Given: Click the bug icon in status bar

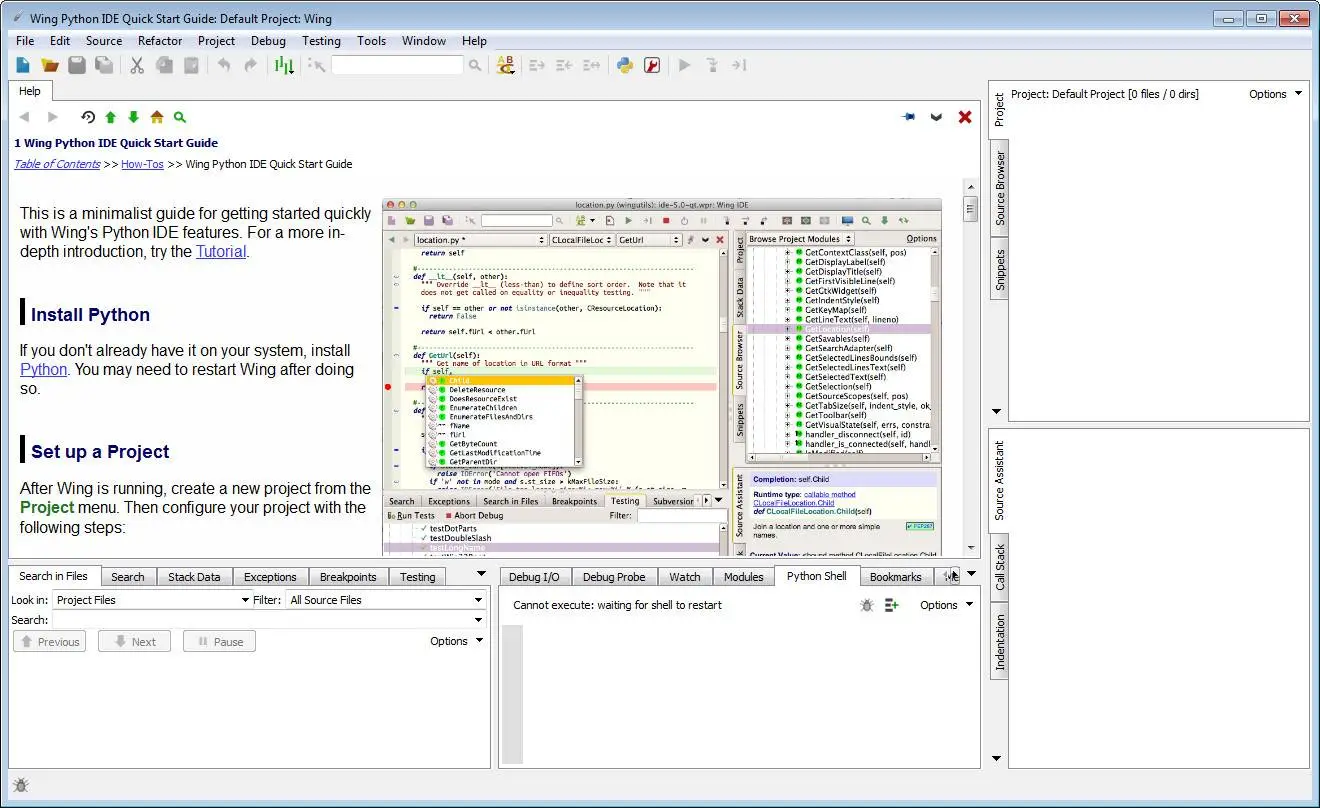Looking at the screenshot, I should (21, 786).
